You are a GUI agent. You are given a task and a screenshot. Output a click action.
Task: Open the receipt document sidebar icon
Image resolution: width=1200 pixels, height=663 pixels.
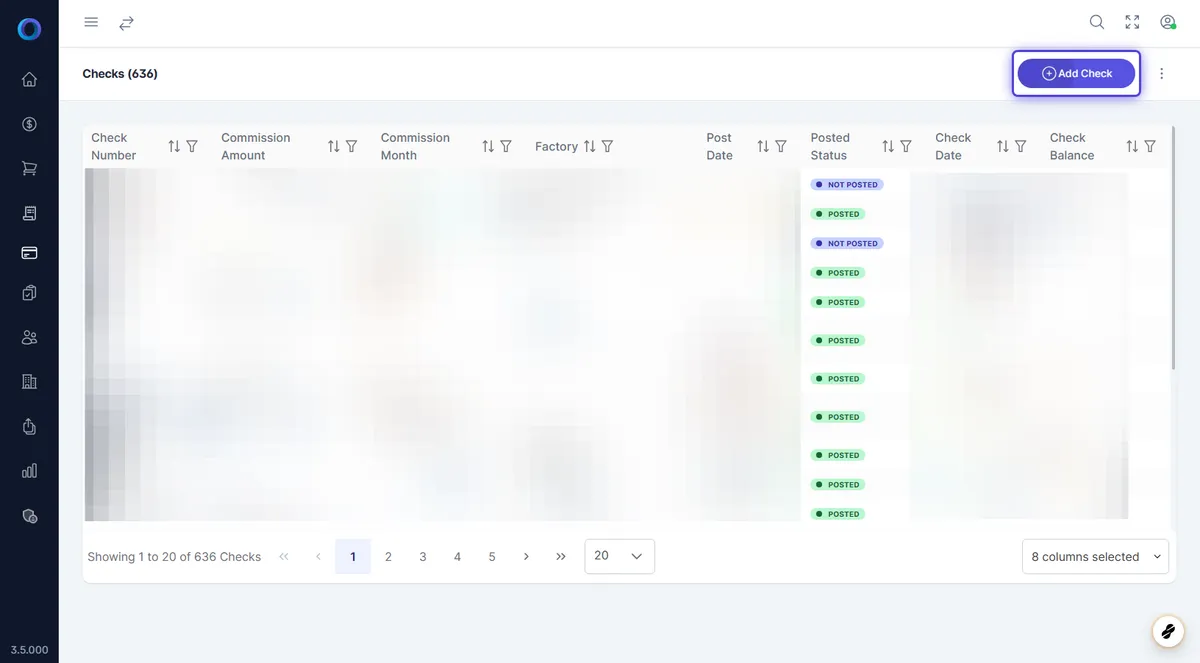point(29,213)
